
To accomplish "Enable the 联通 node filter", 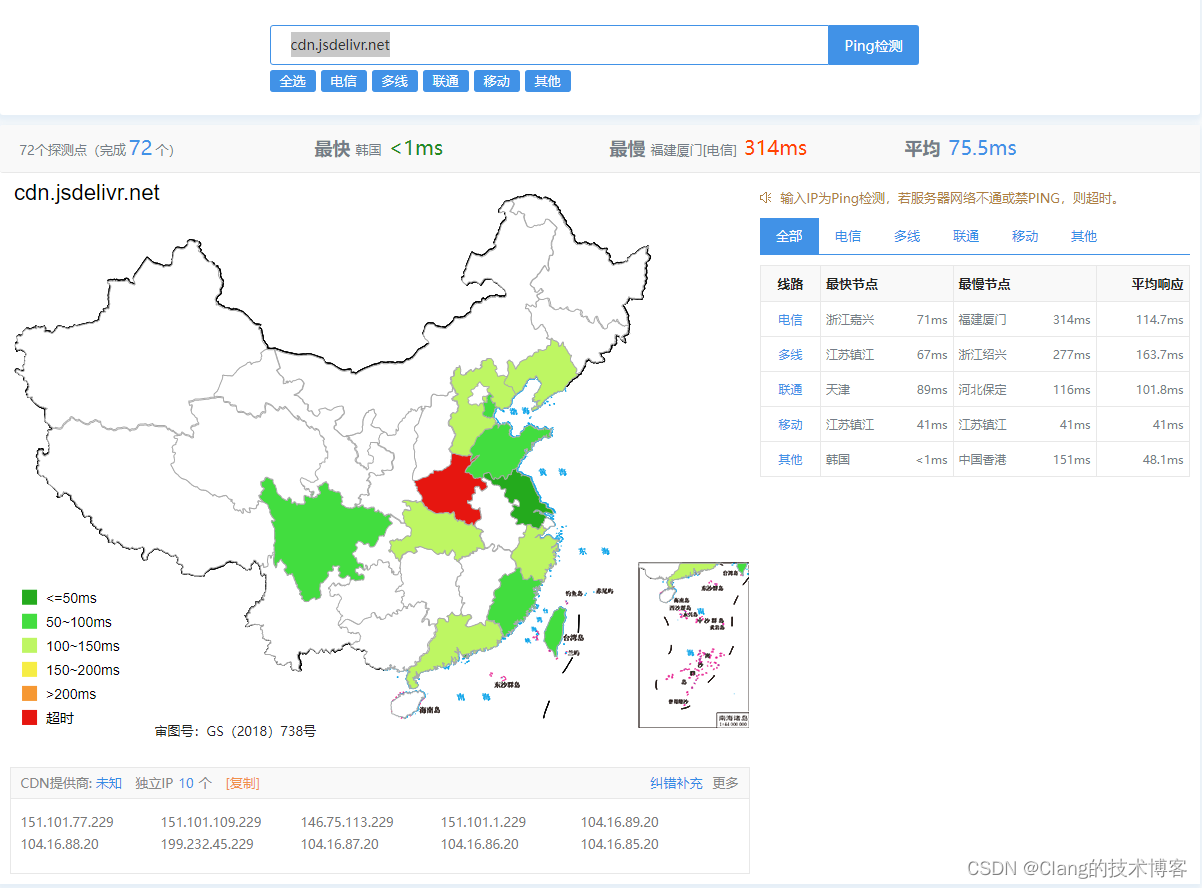I will click(445, 81).
